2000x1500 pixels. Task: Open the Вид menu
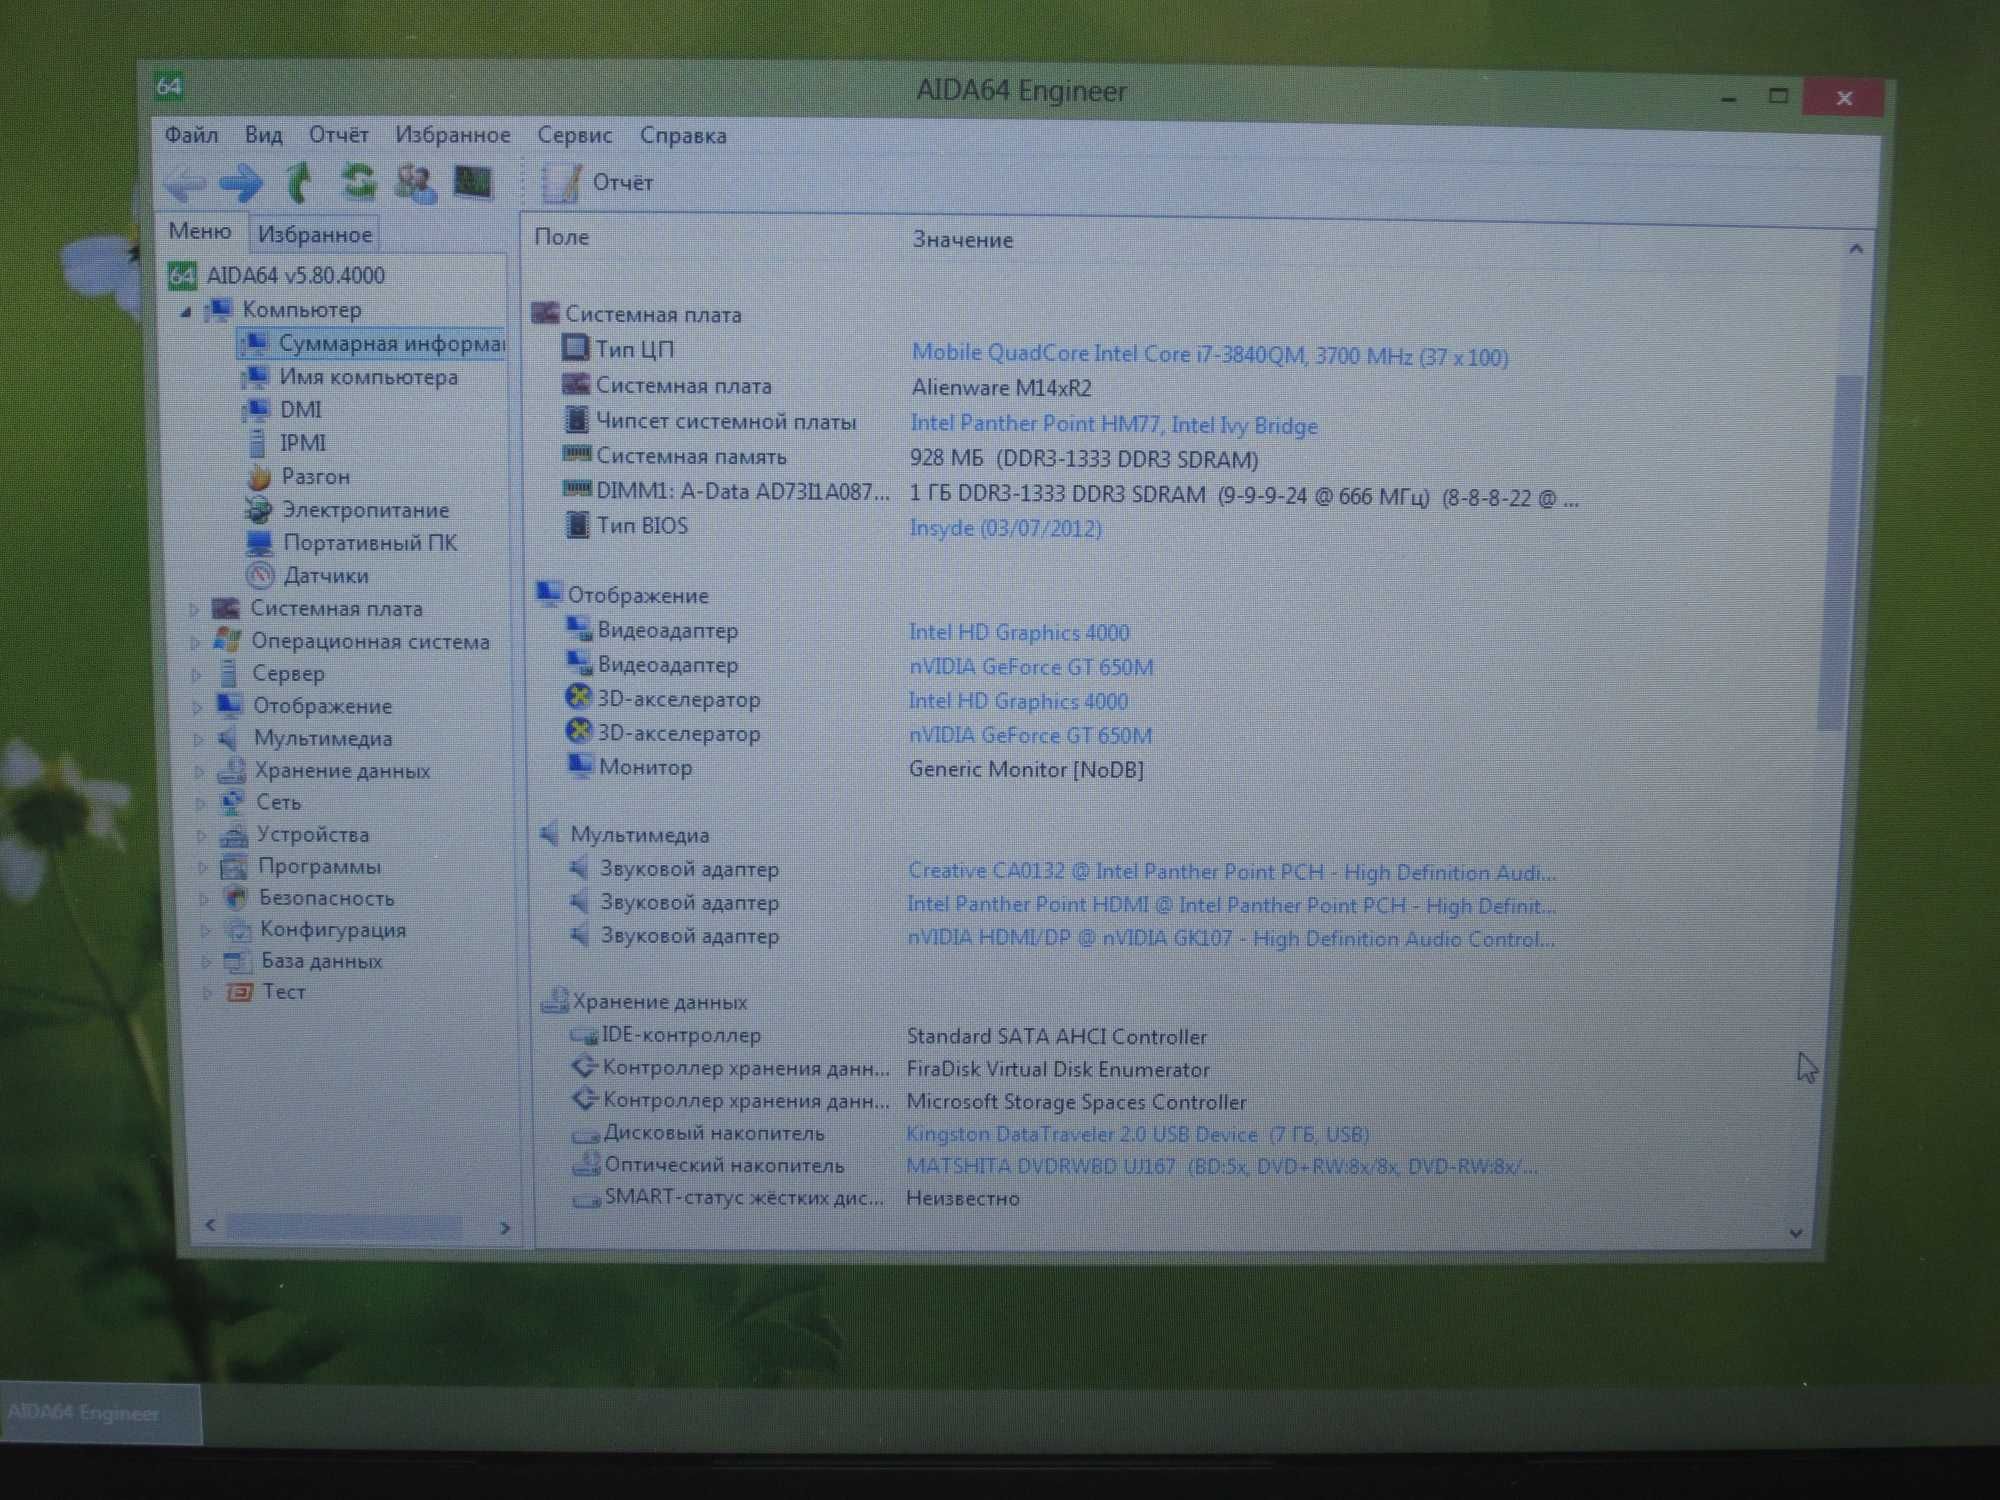point(263,135)
